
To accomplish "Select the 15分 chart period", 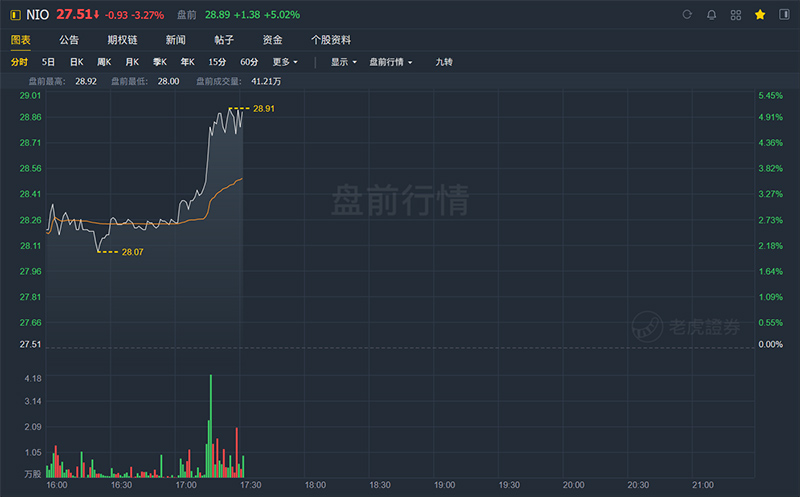I will pos(217,62).
